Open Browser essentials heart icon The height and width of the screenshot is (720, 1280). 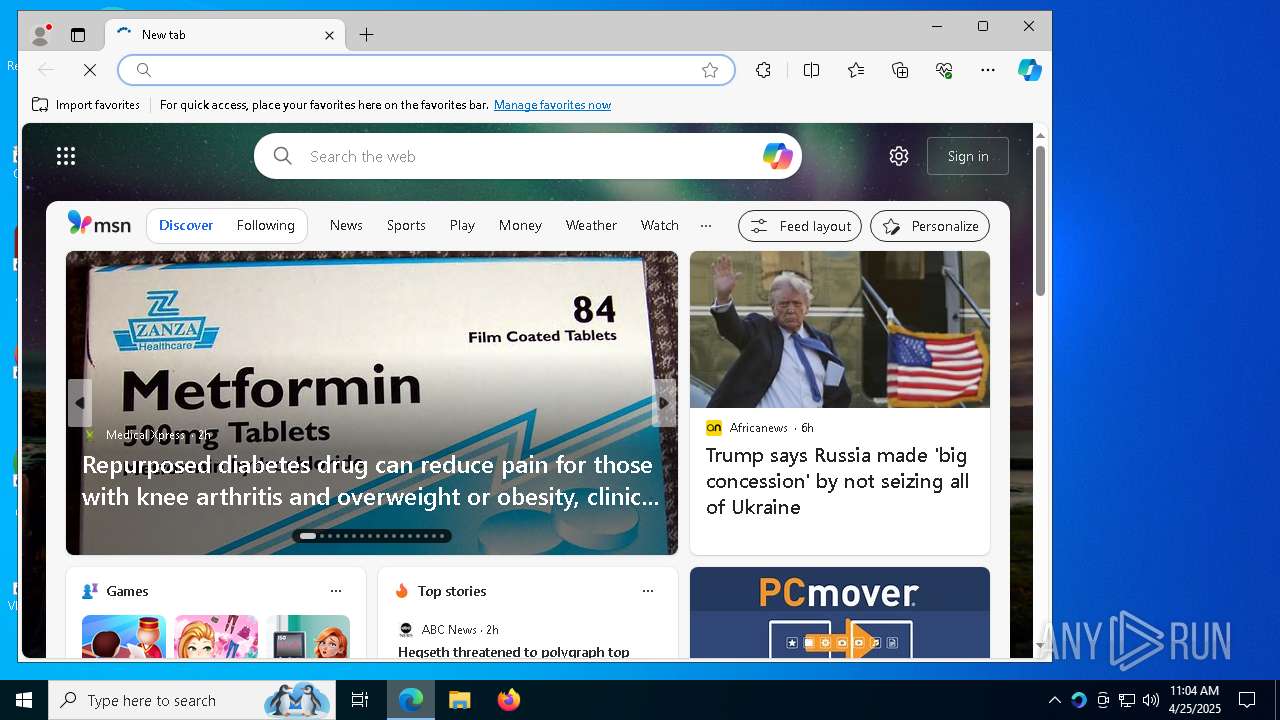pos(944,70)
